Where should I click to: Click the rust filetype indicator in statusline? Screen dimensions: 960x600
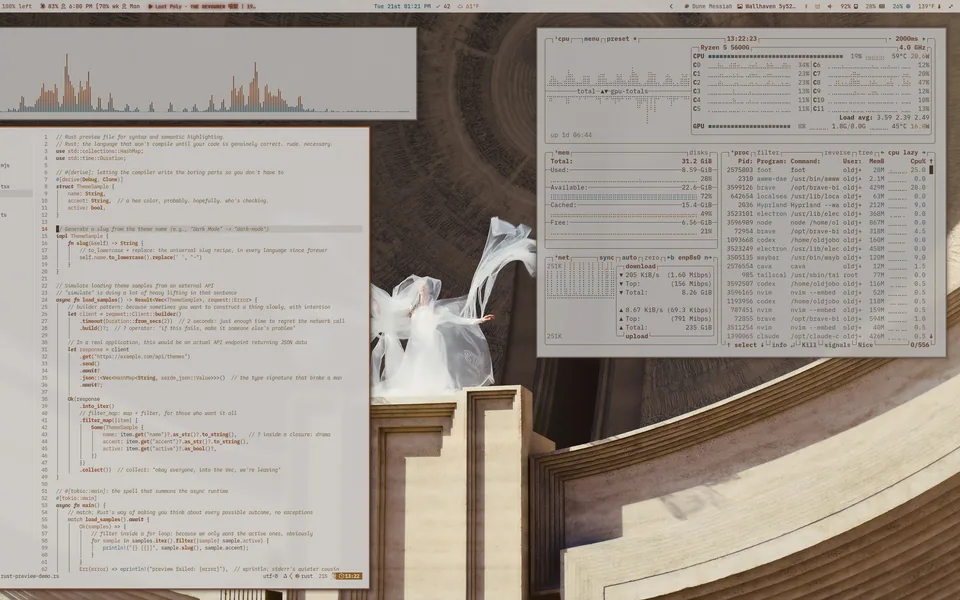tap(304, 576)
